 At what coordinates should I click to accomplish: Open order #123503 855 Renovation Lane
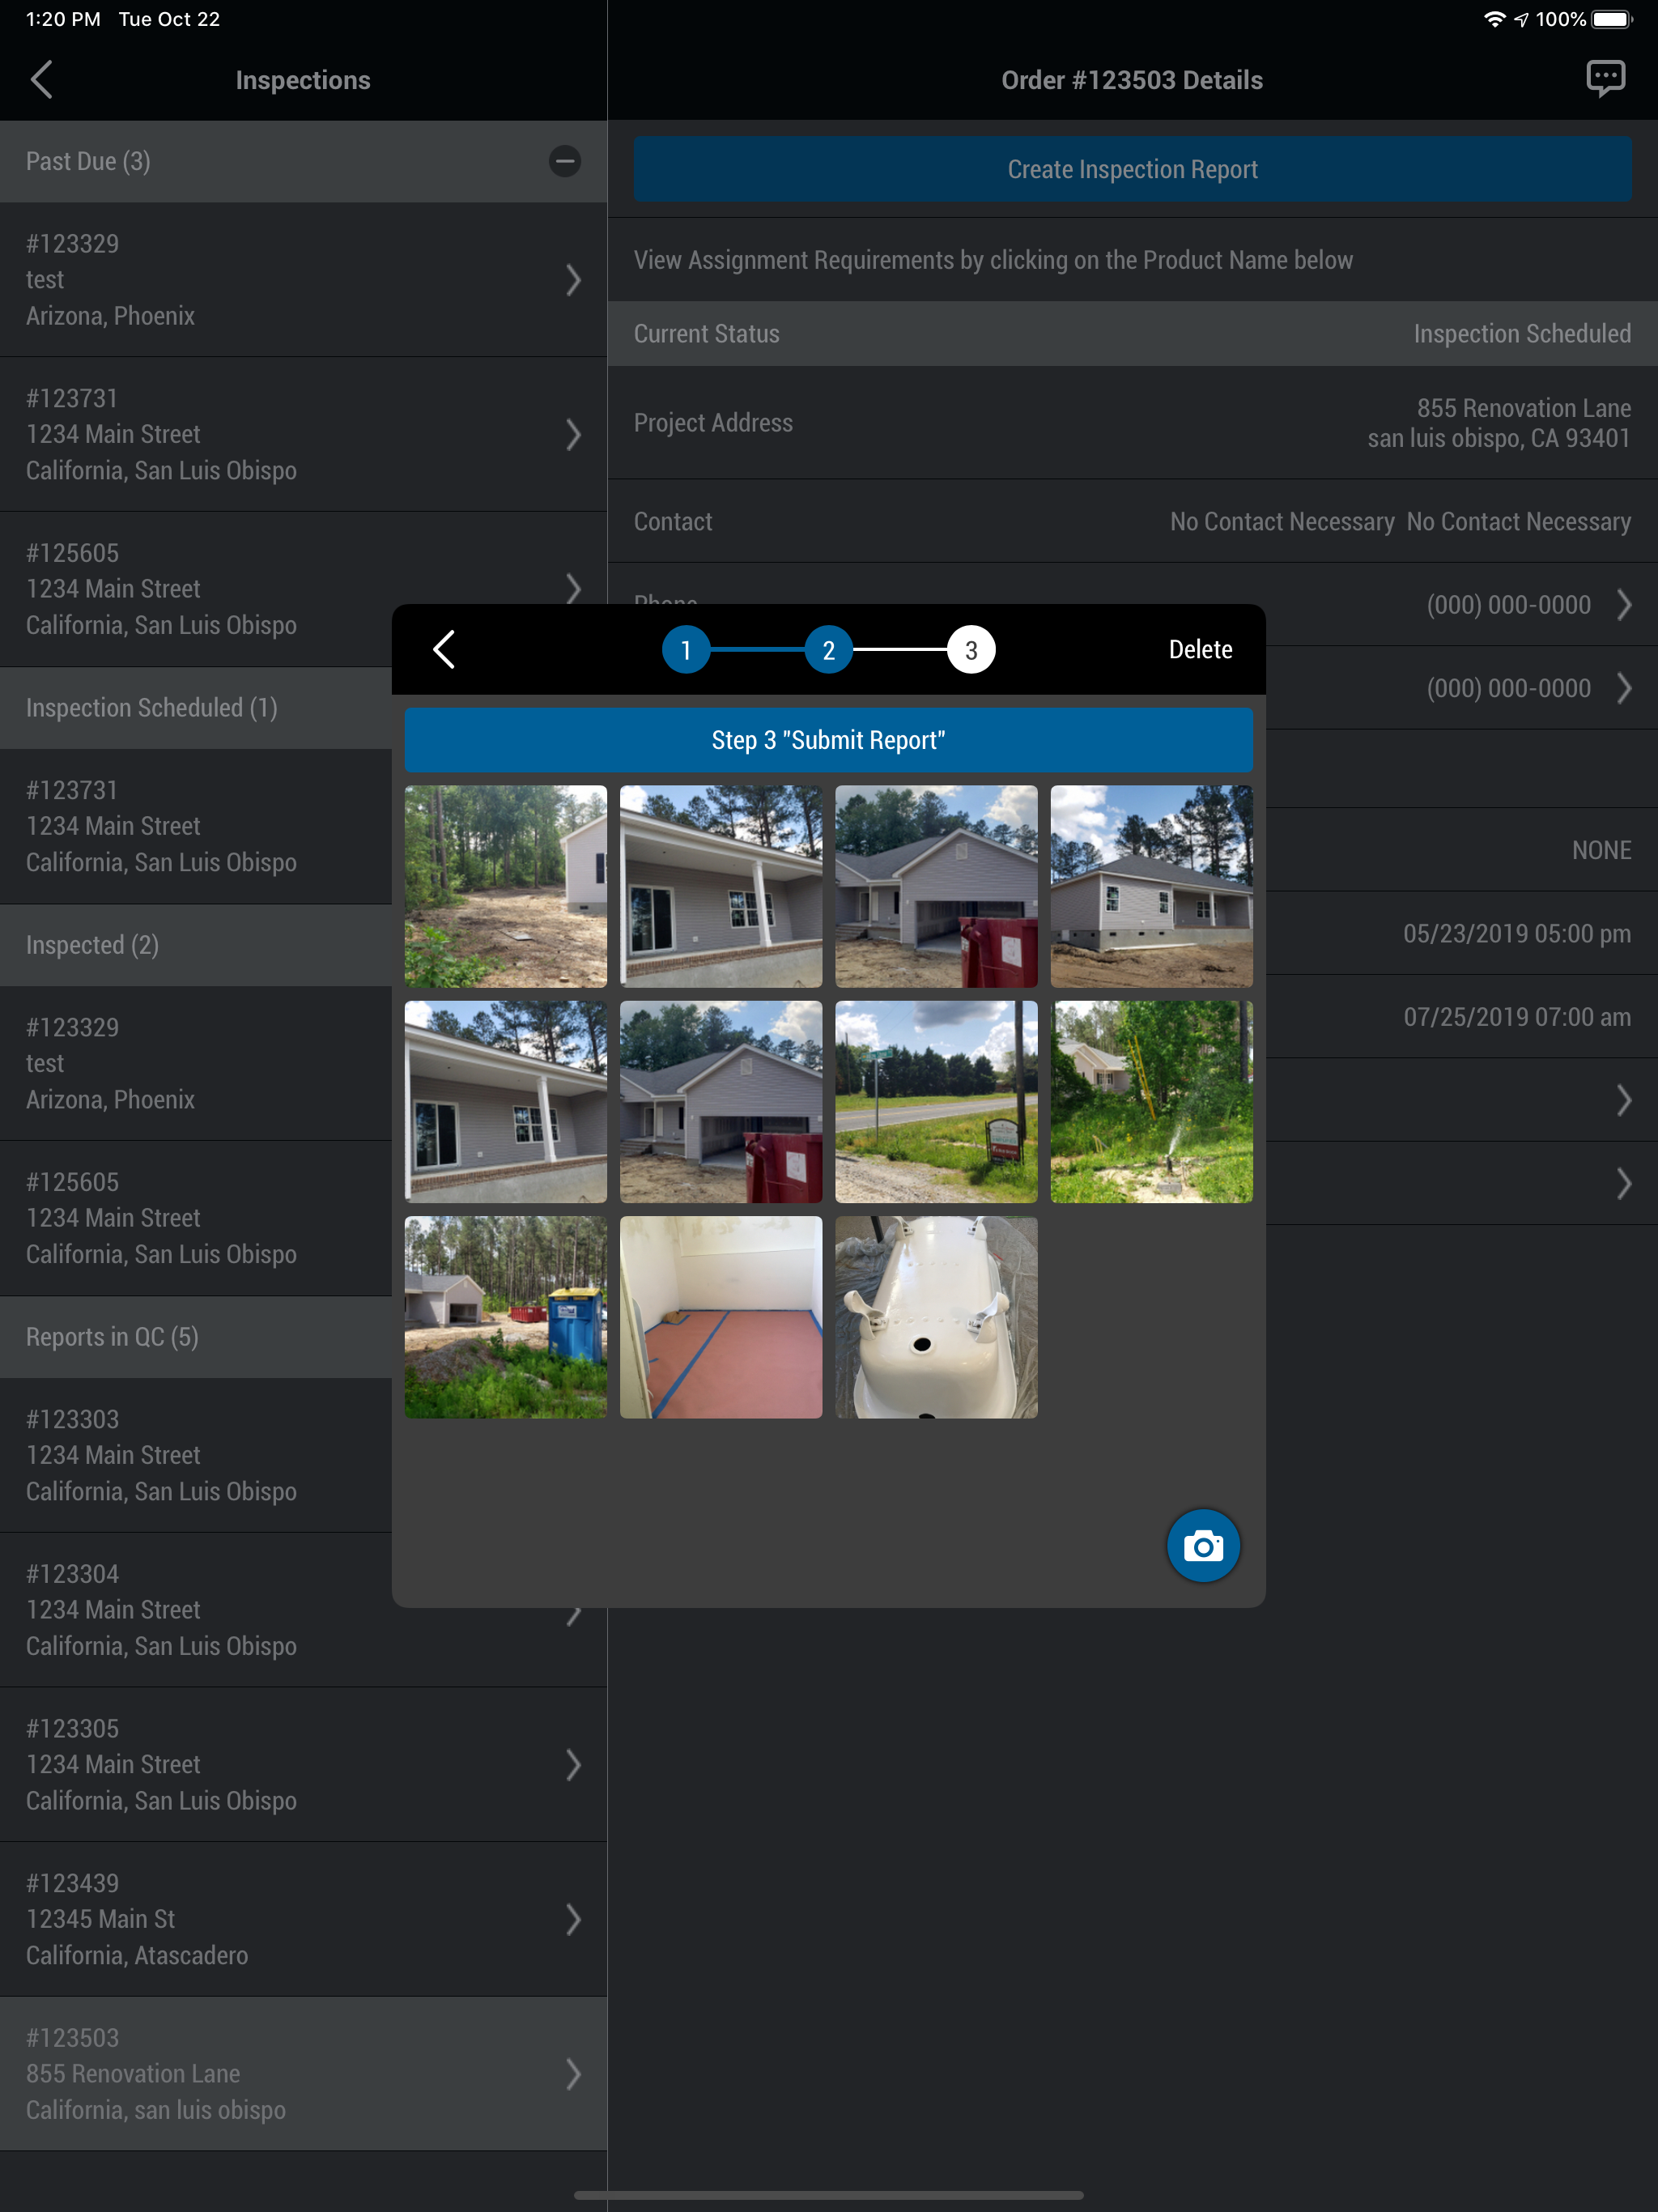click(303, 2074)
